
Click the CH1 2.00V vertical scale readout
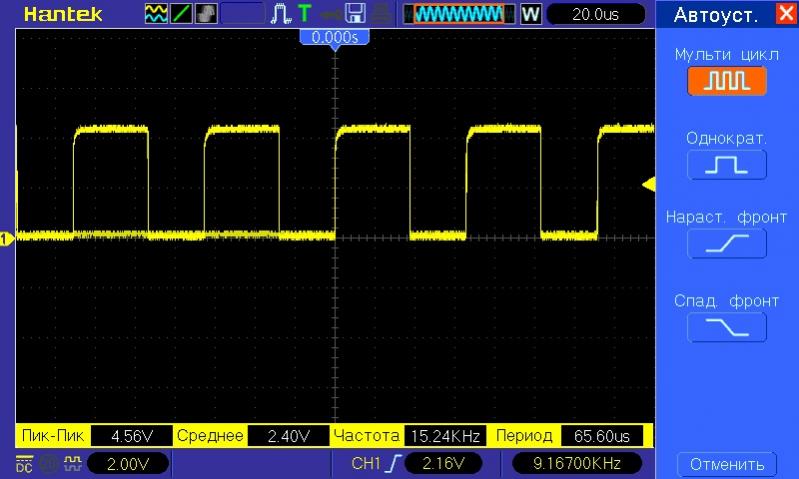128,464
